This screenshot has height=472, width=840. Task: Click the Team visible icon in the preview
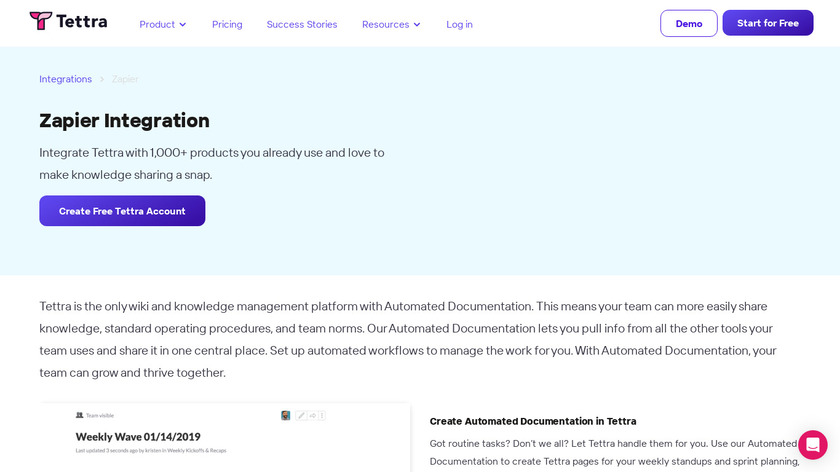point(79,415)
